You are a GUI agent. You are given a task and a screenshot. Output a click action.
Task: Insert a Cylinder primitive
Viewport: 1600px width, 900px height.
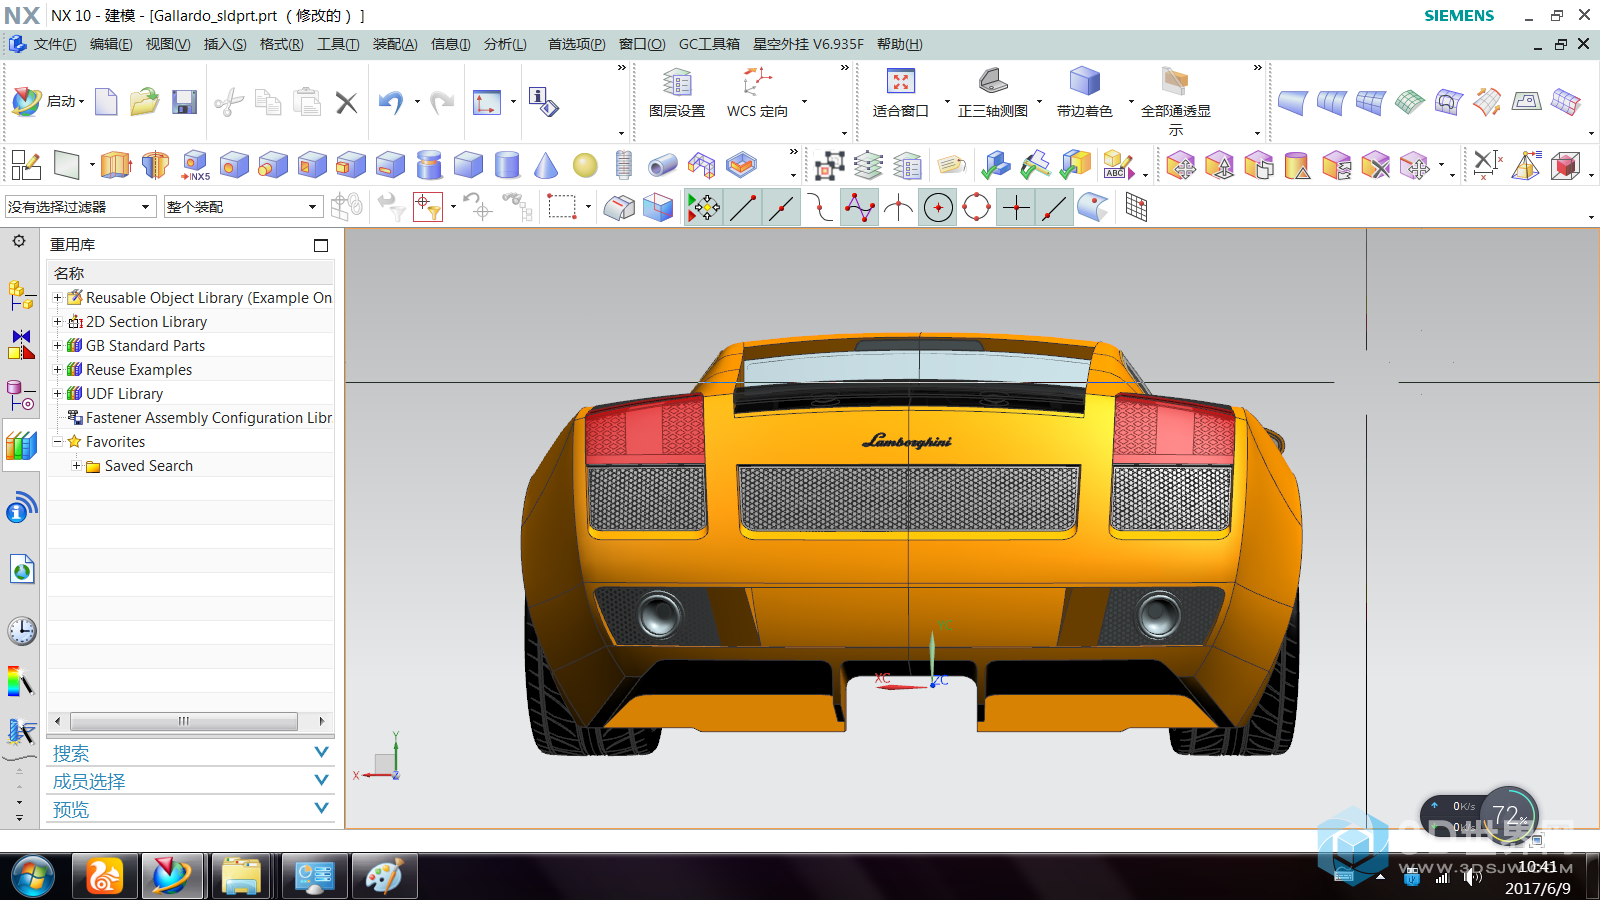(x=507, y=165)
